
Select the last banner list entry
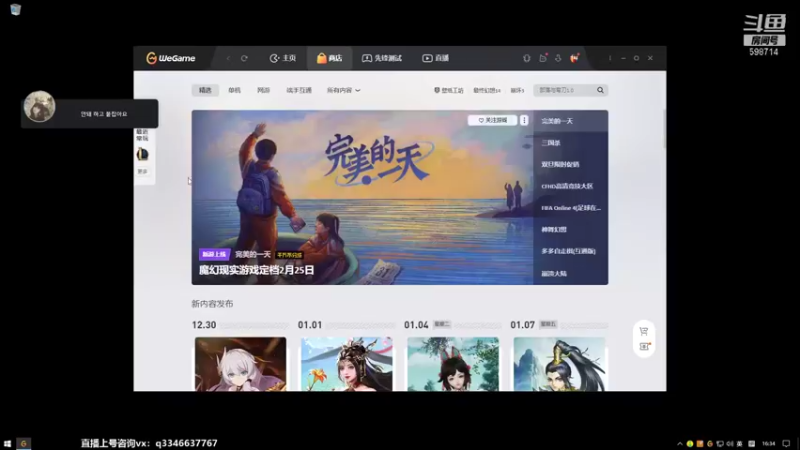[570, 273]
